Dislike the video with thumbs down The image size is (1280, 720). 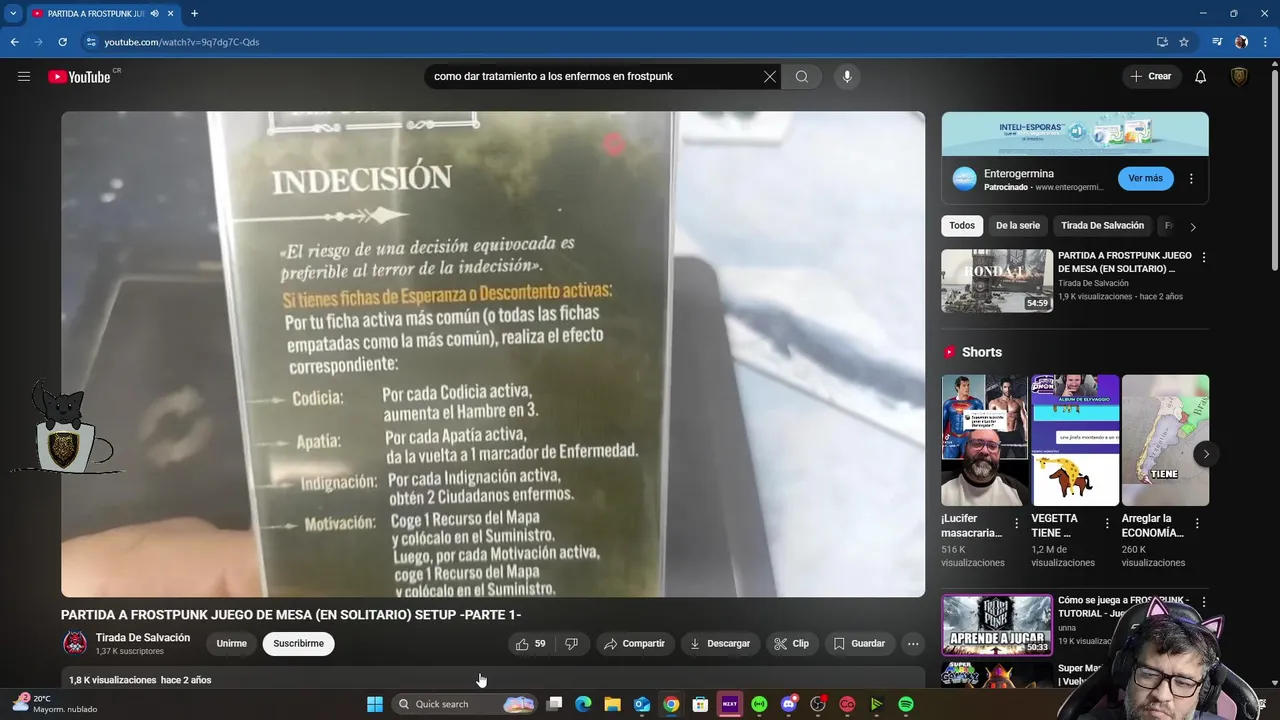572,644
